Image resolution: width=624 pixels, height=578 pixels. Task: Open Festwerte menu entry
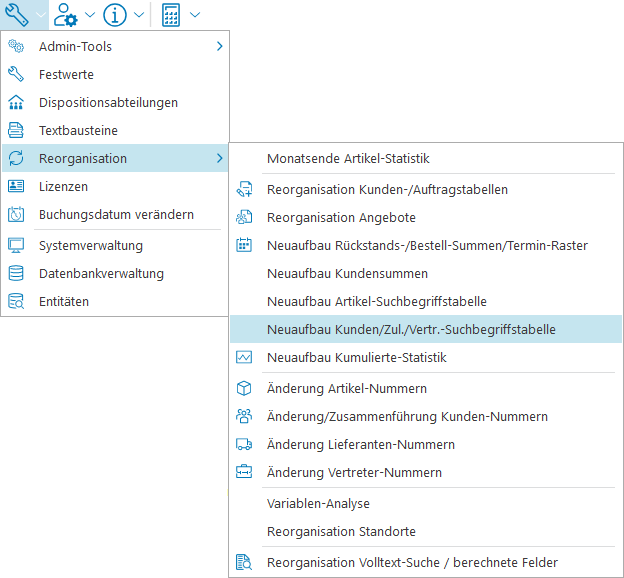(x=66, y=74)
